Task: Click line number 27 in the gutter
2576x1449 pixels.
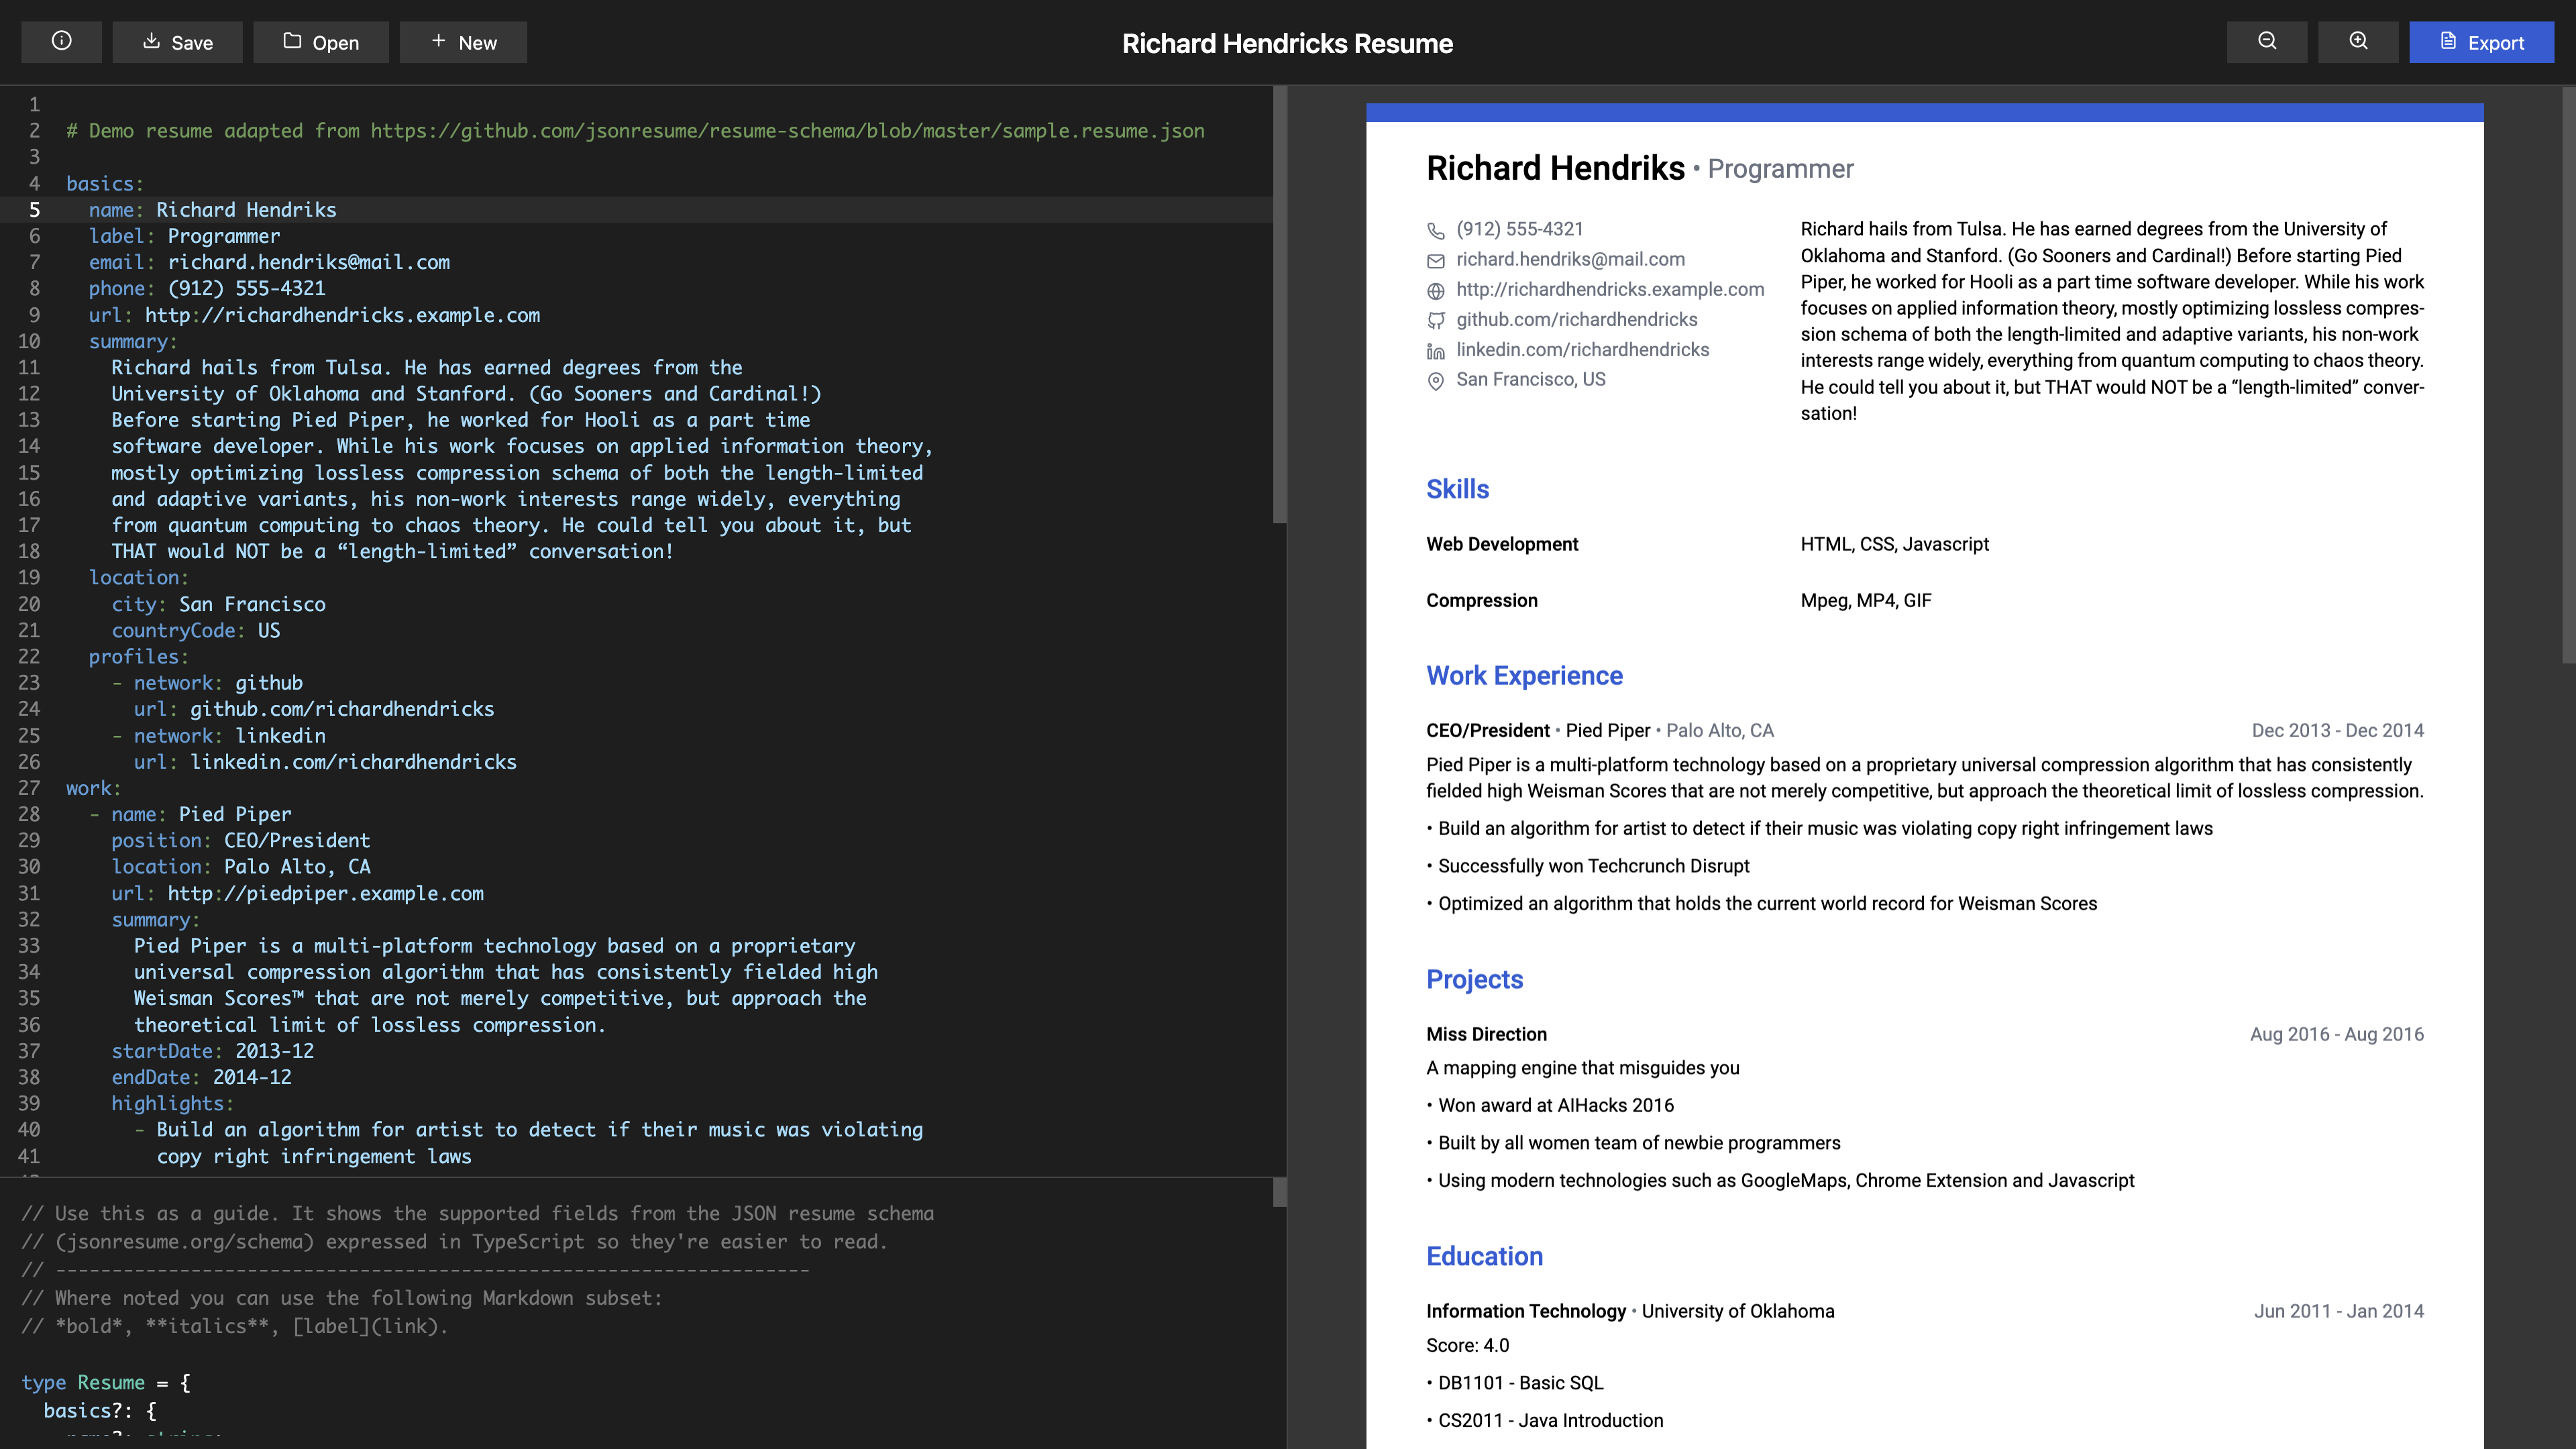Action: pos(29,788)
